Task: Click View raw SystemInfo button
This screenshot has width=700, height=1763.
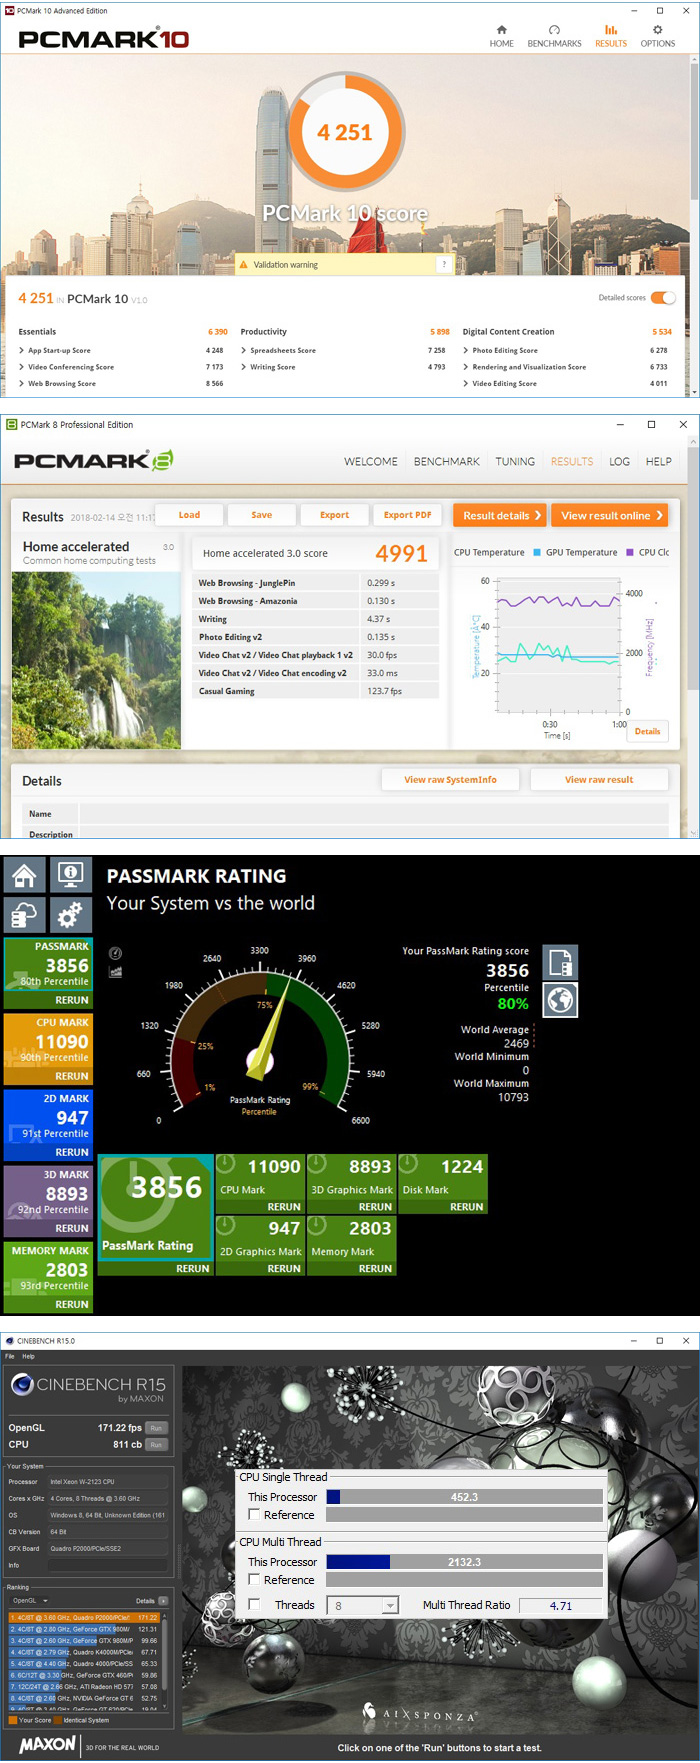Action: coord(450,780)
